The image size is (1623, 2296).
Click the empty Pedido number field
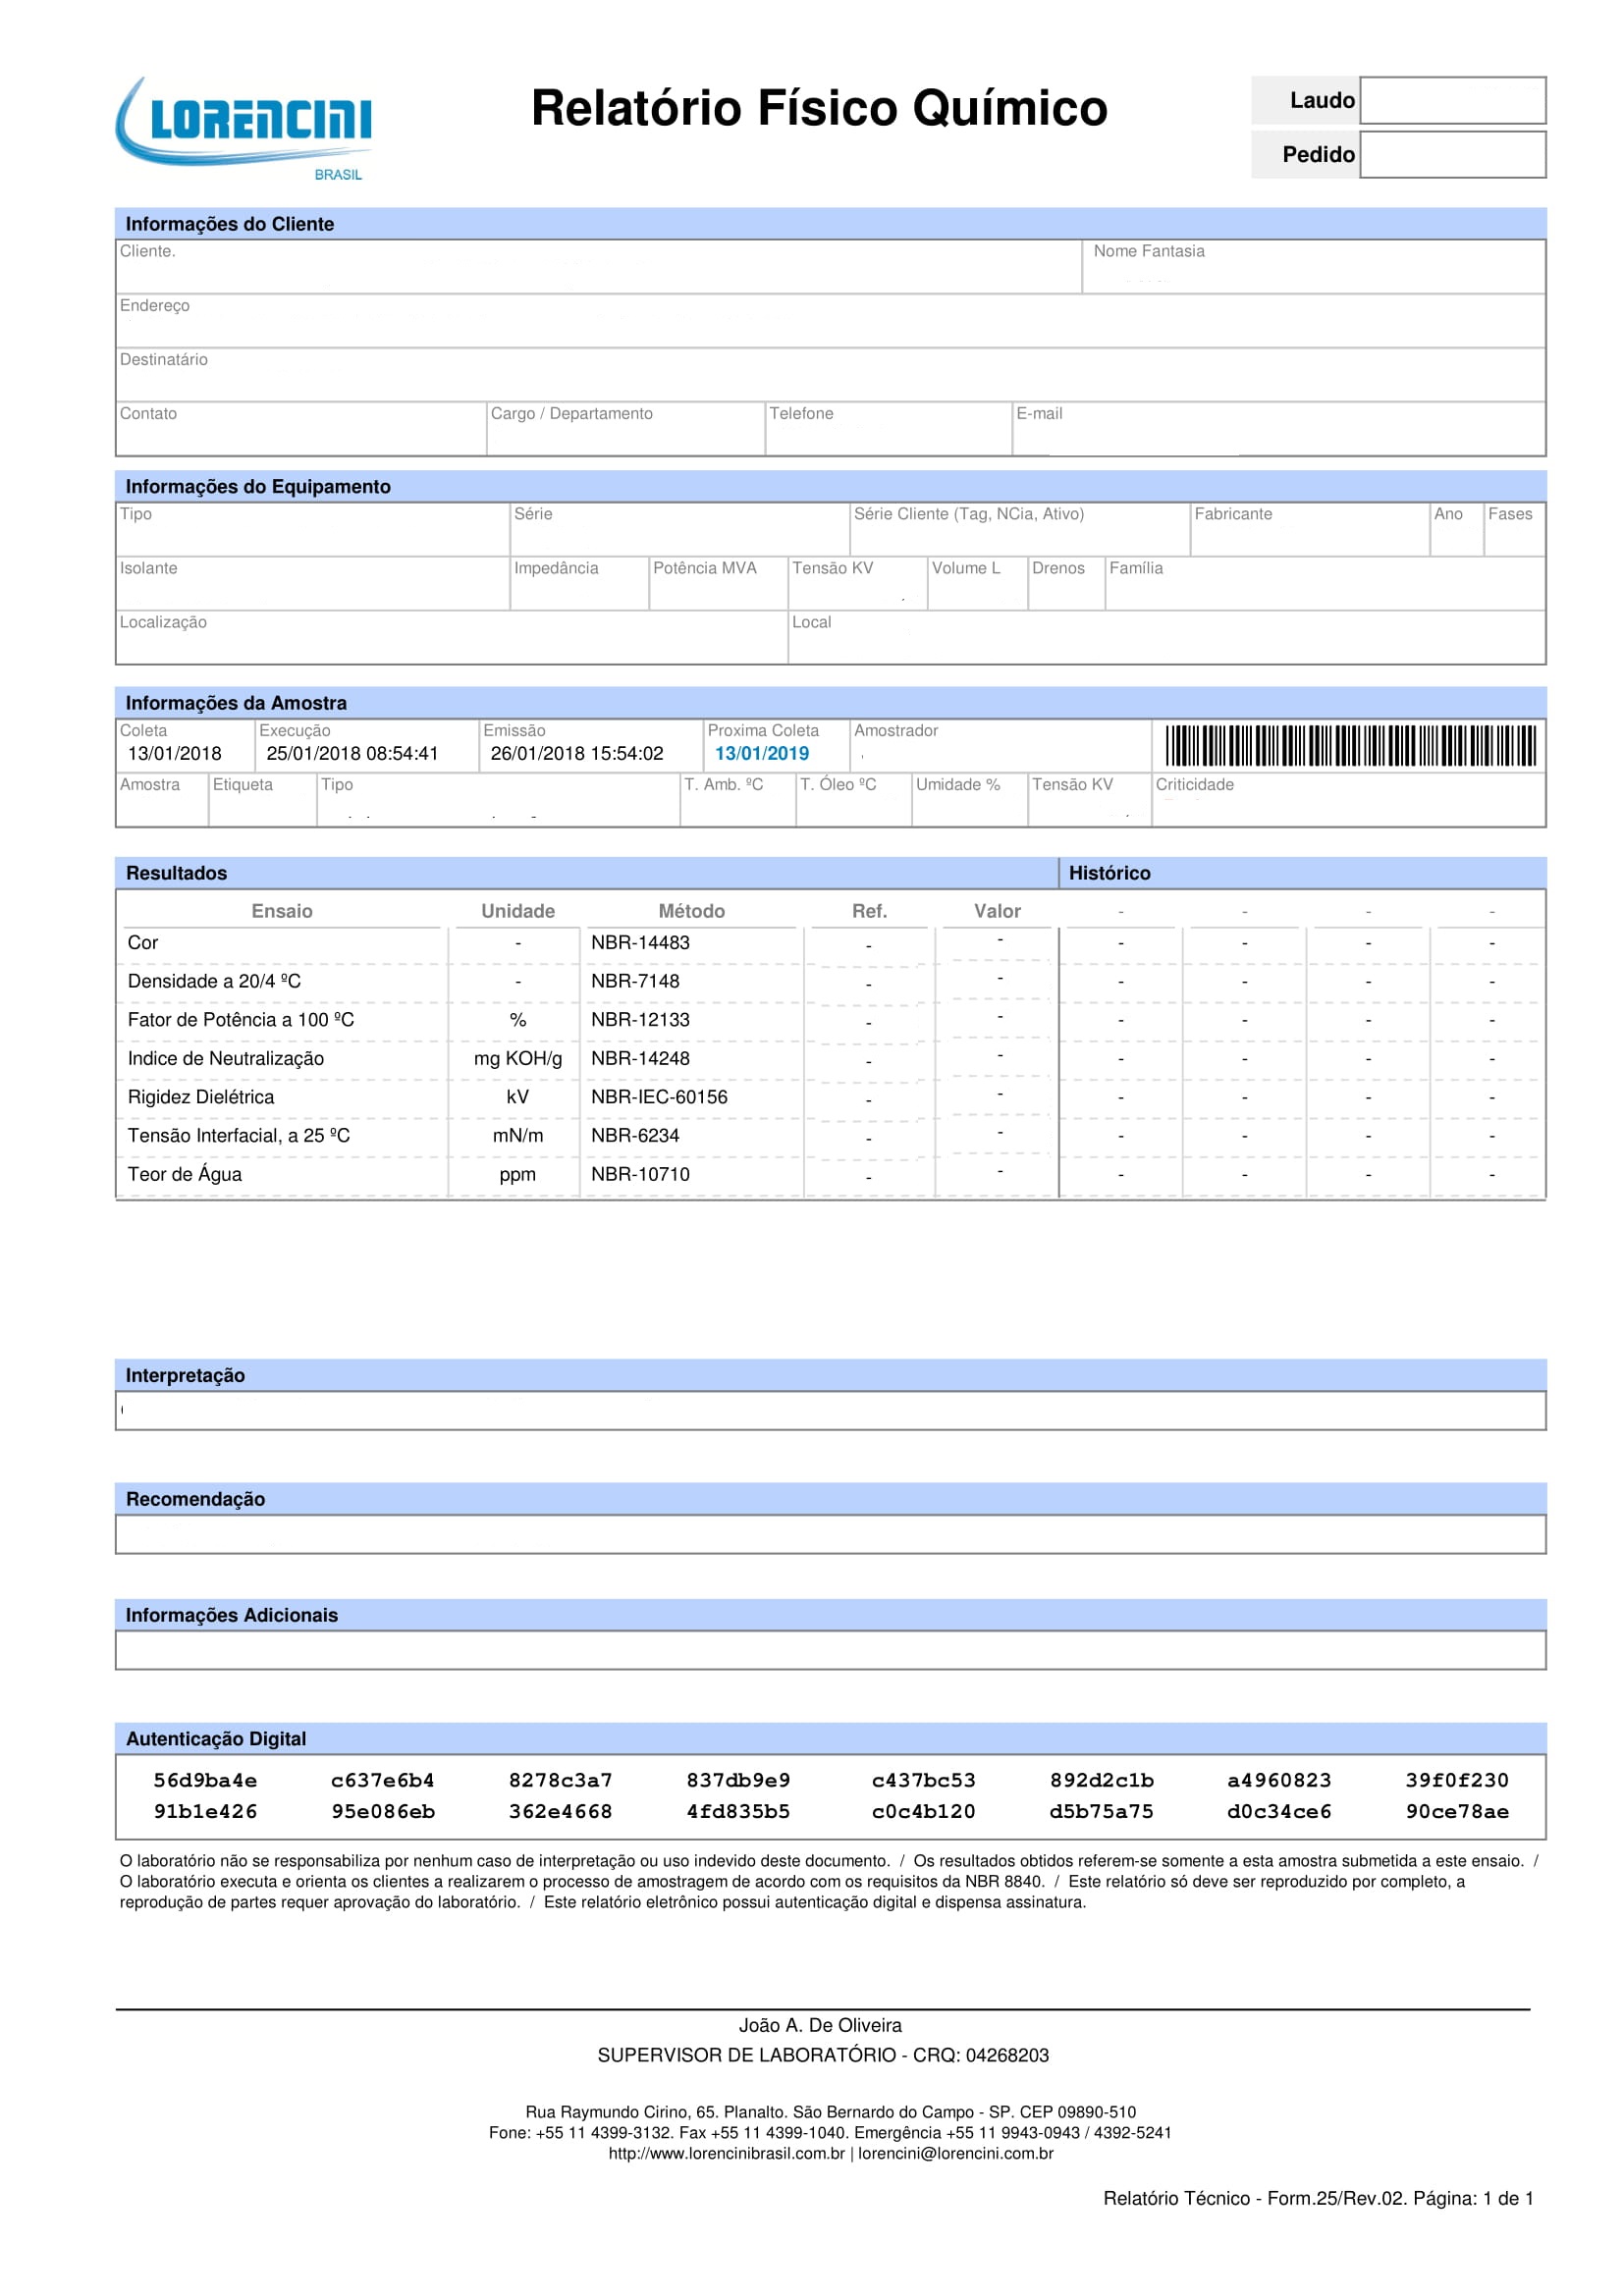[1452, 155]
